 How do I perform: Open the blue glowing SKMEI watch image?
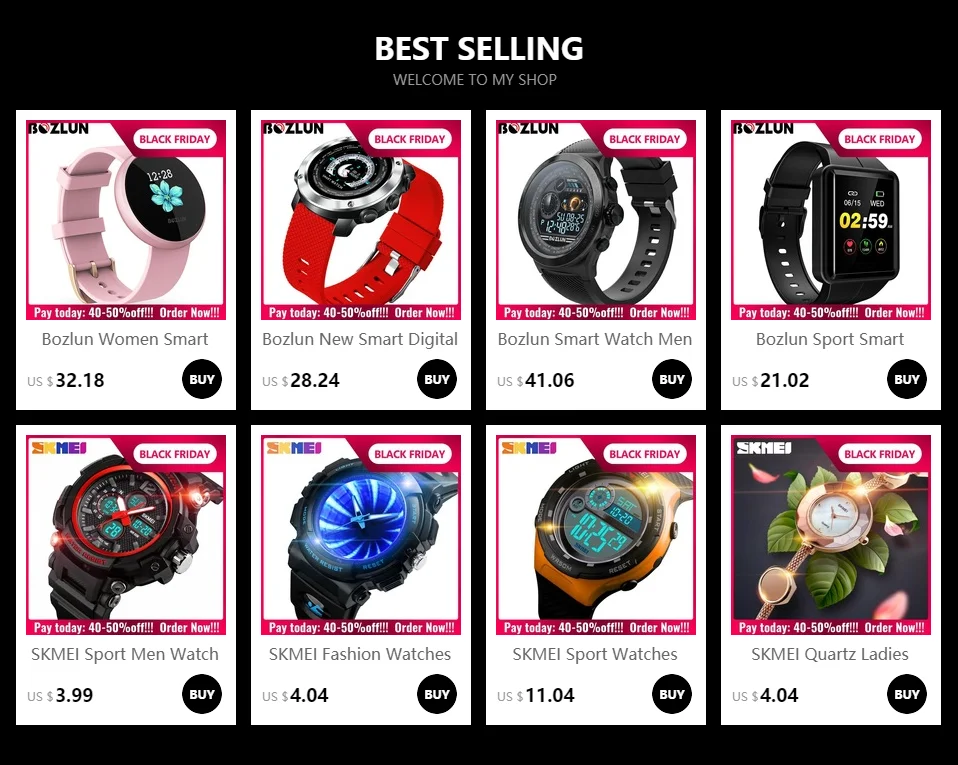pos(361,535)
